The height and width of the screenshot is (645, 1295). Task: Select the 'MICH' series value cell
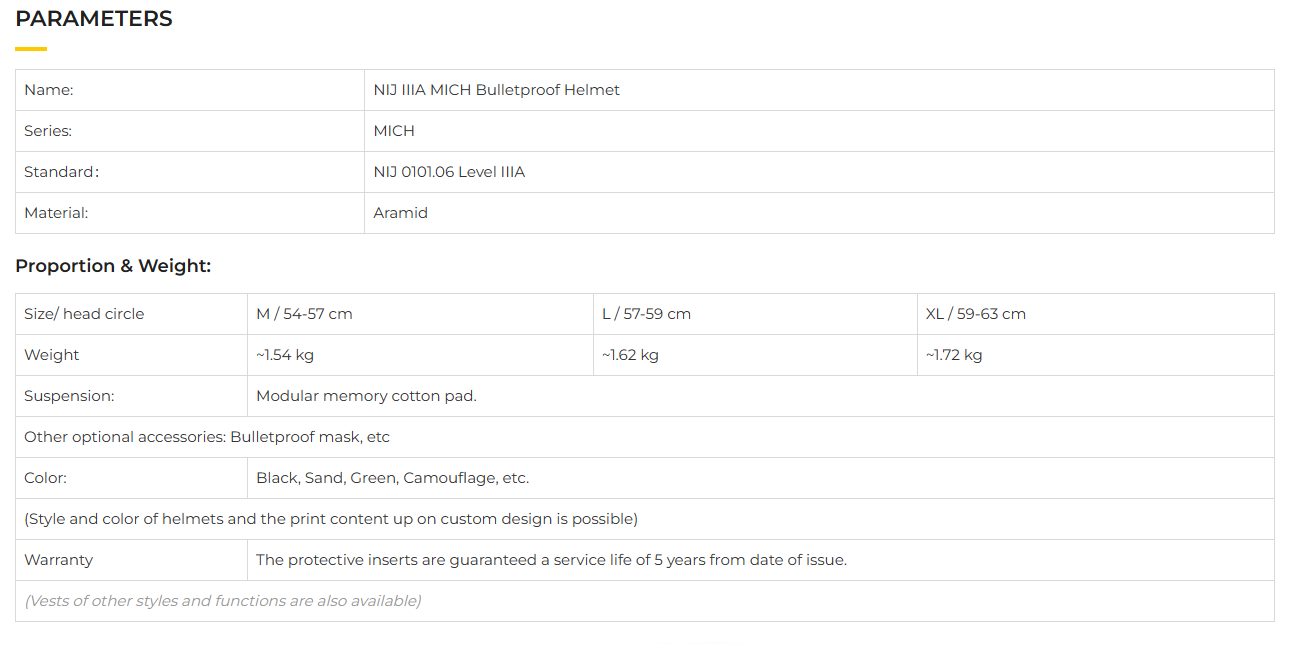click(394, 131)
